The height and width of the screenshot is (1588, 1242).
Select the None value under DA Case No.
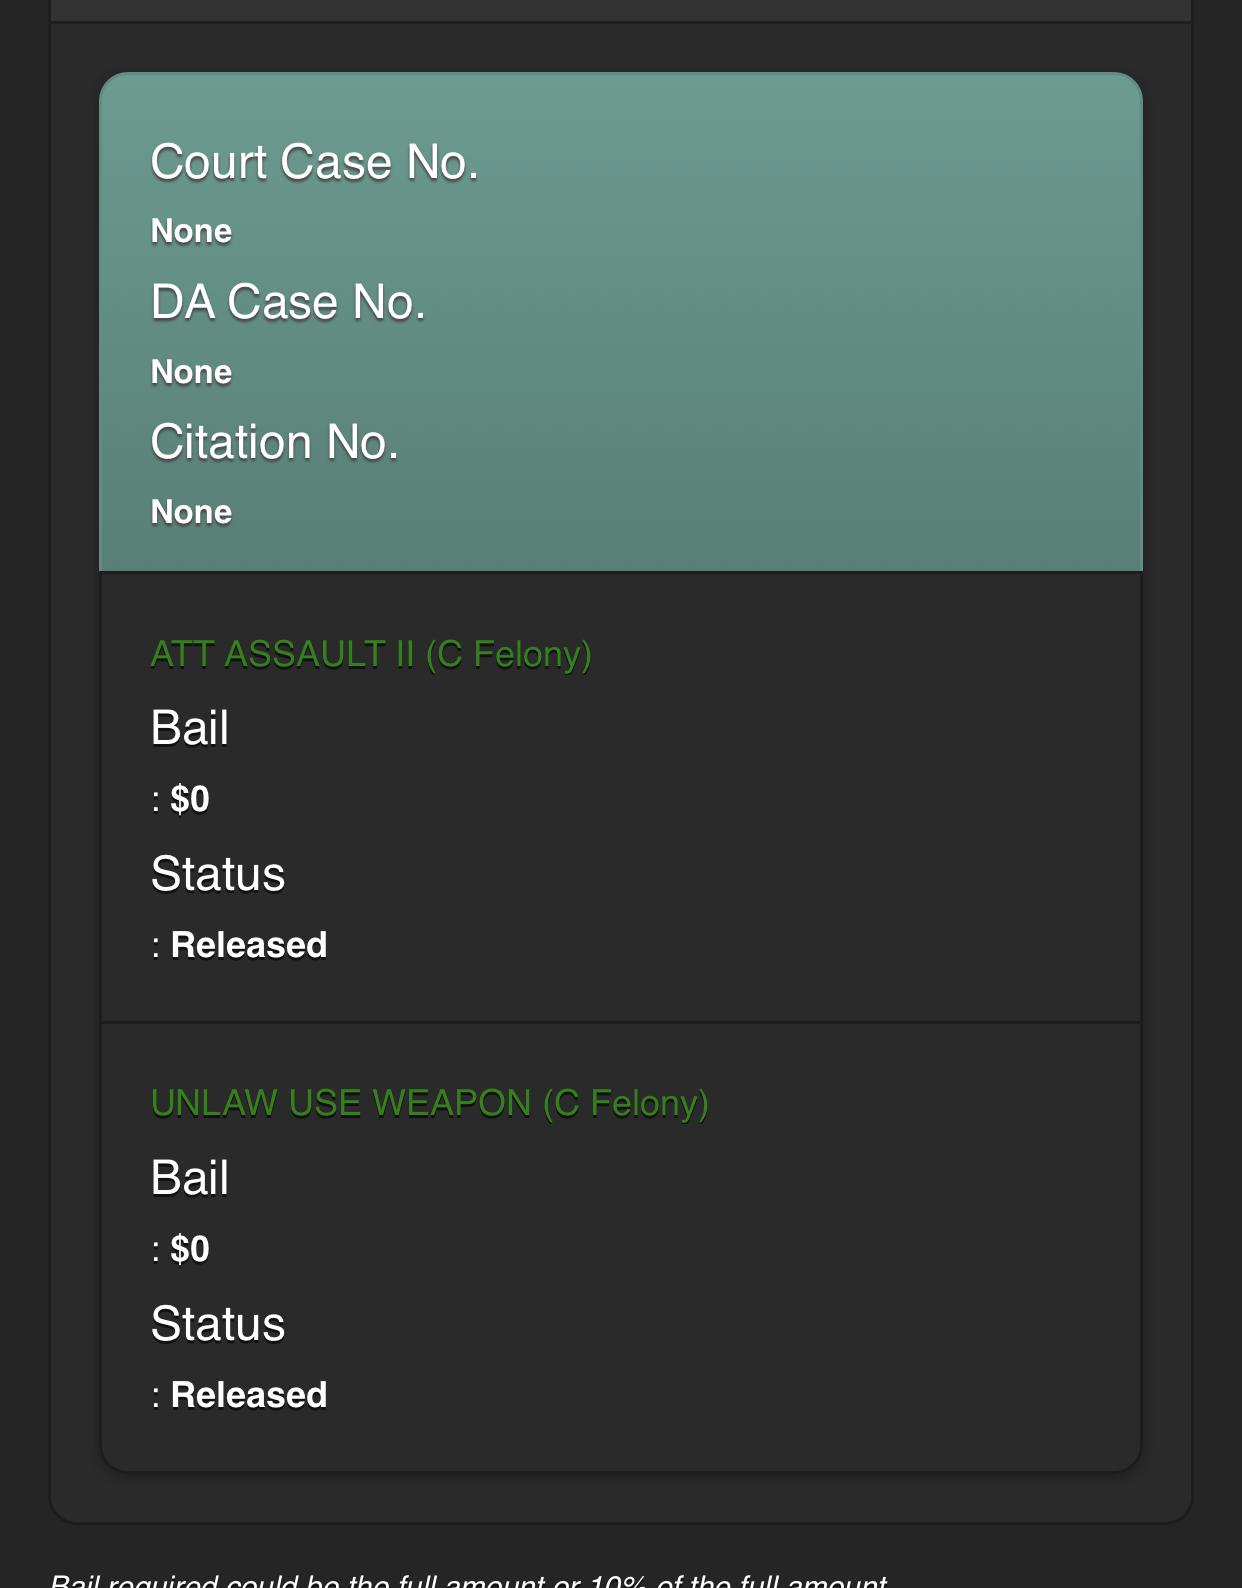(191, 372)
